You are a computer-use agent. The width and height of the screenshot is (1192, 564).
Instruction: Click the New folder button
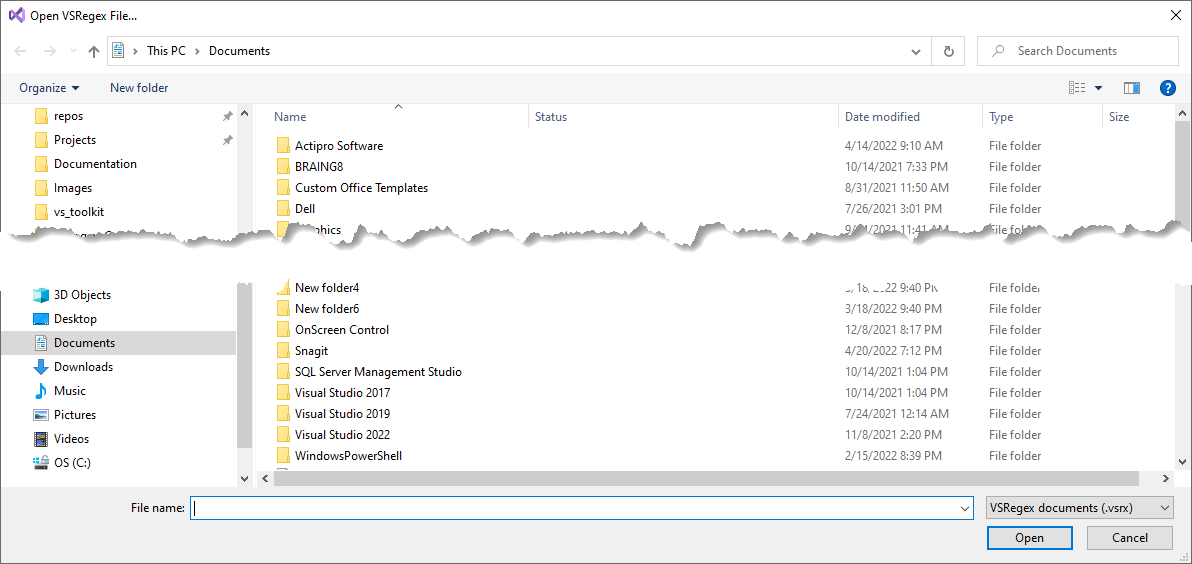click(x=139, y=88)
